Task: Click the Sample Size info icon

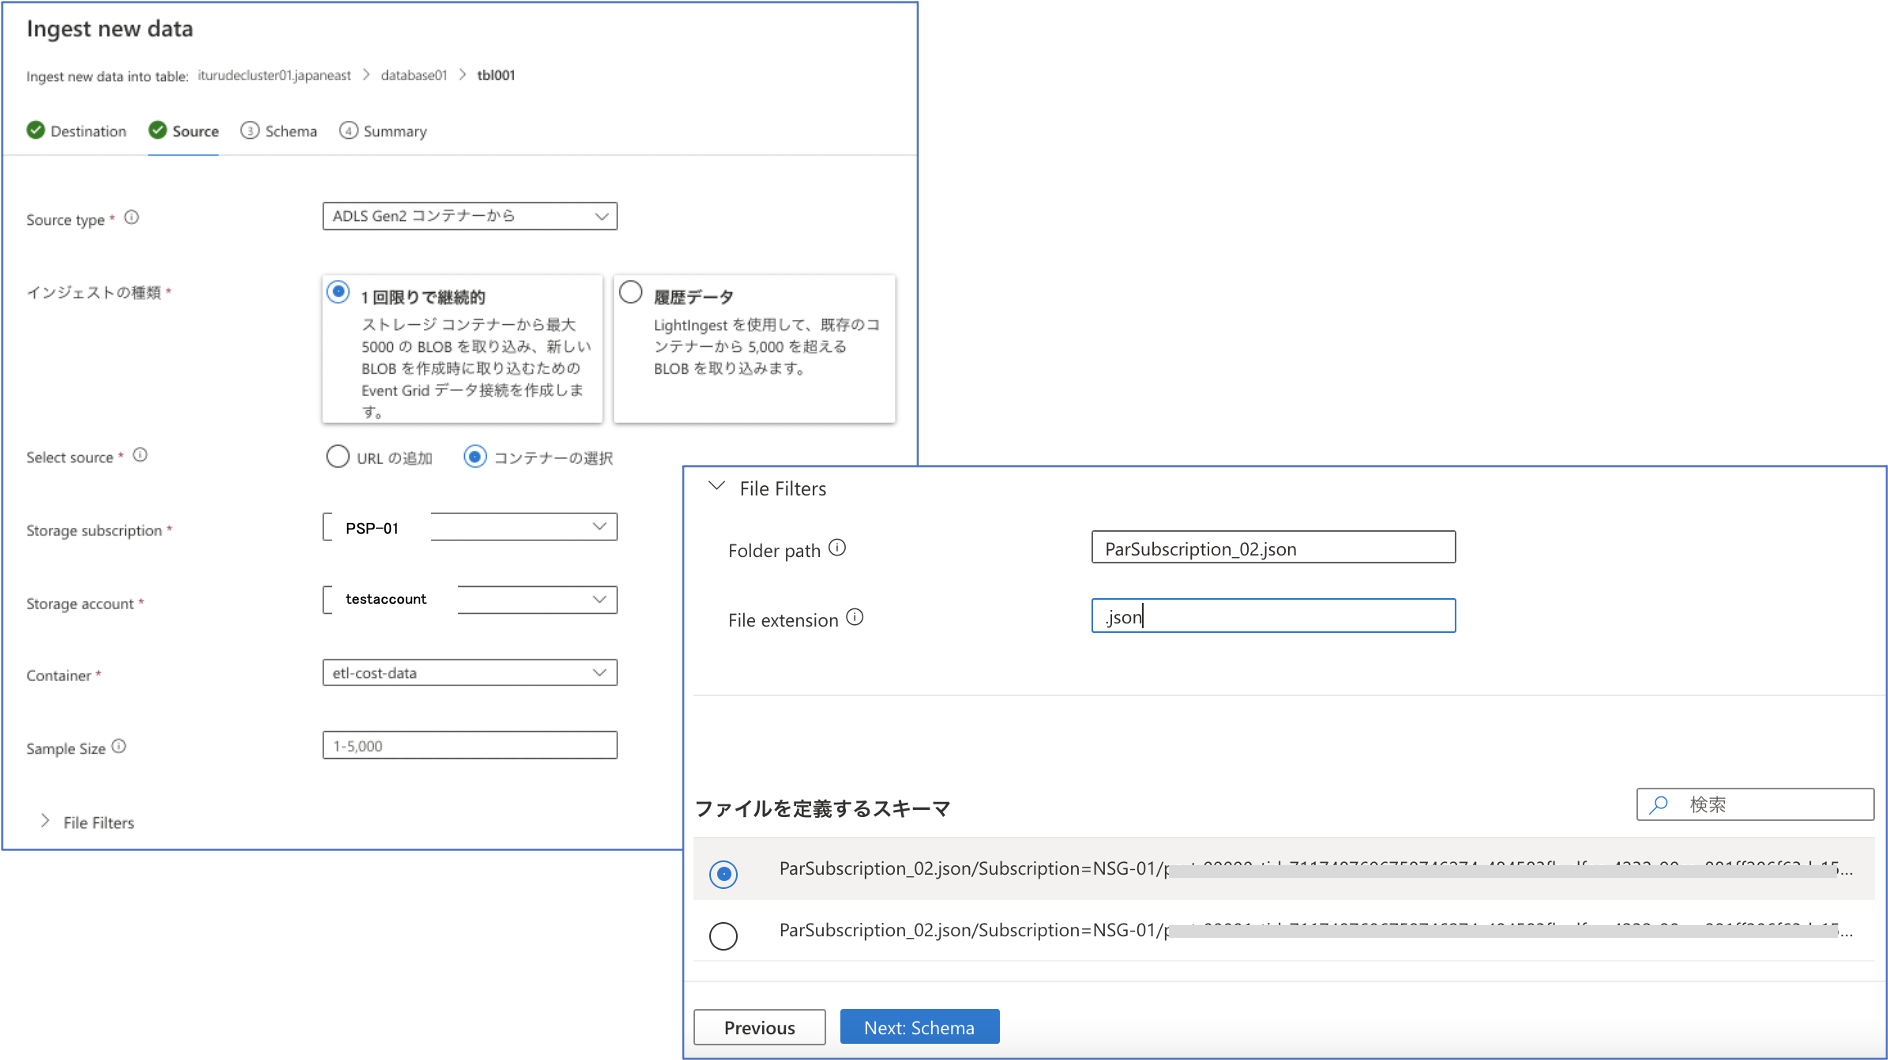Action: coord(119,746)
